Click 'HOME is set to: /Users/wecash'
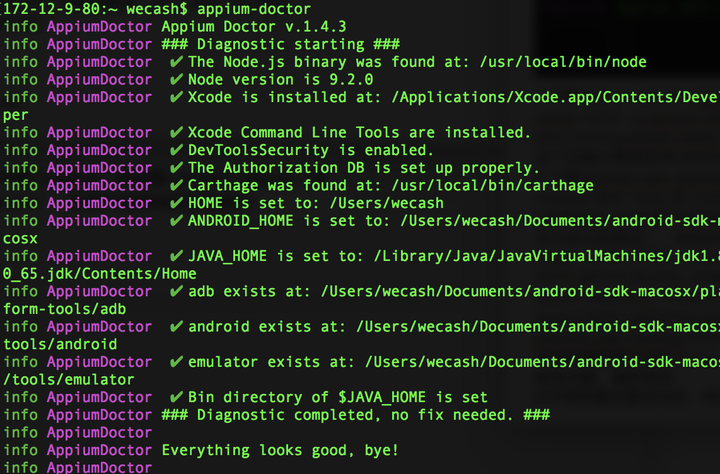This screenshot has width=720, height=474. (316, 203)
